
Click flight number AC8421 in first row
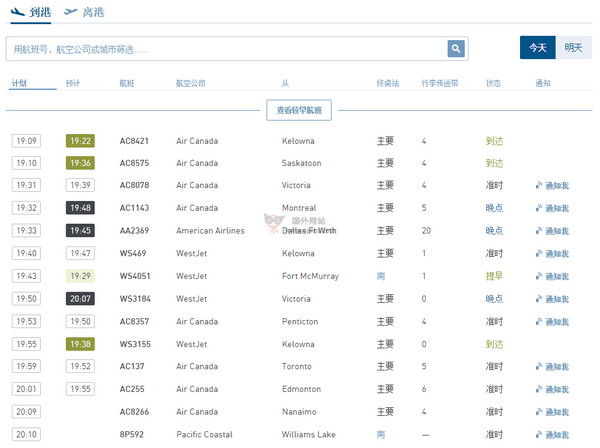(x=134, y=141)
